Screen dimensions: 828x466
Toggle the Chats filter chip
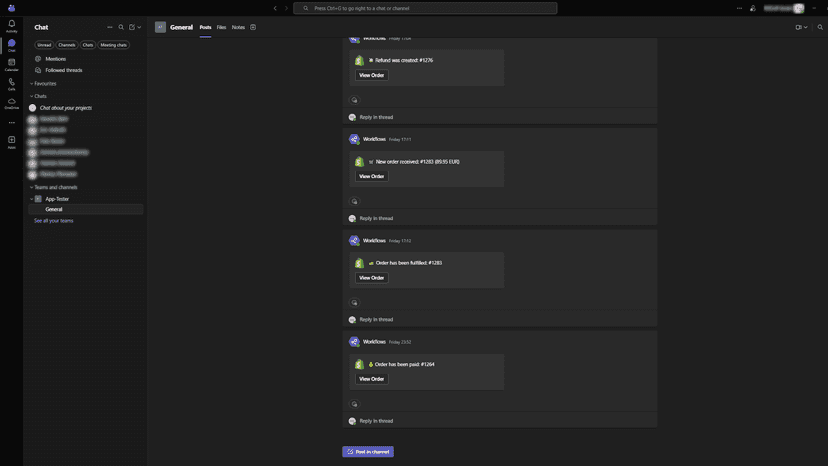pyautogui.click(x=88, y=45)
